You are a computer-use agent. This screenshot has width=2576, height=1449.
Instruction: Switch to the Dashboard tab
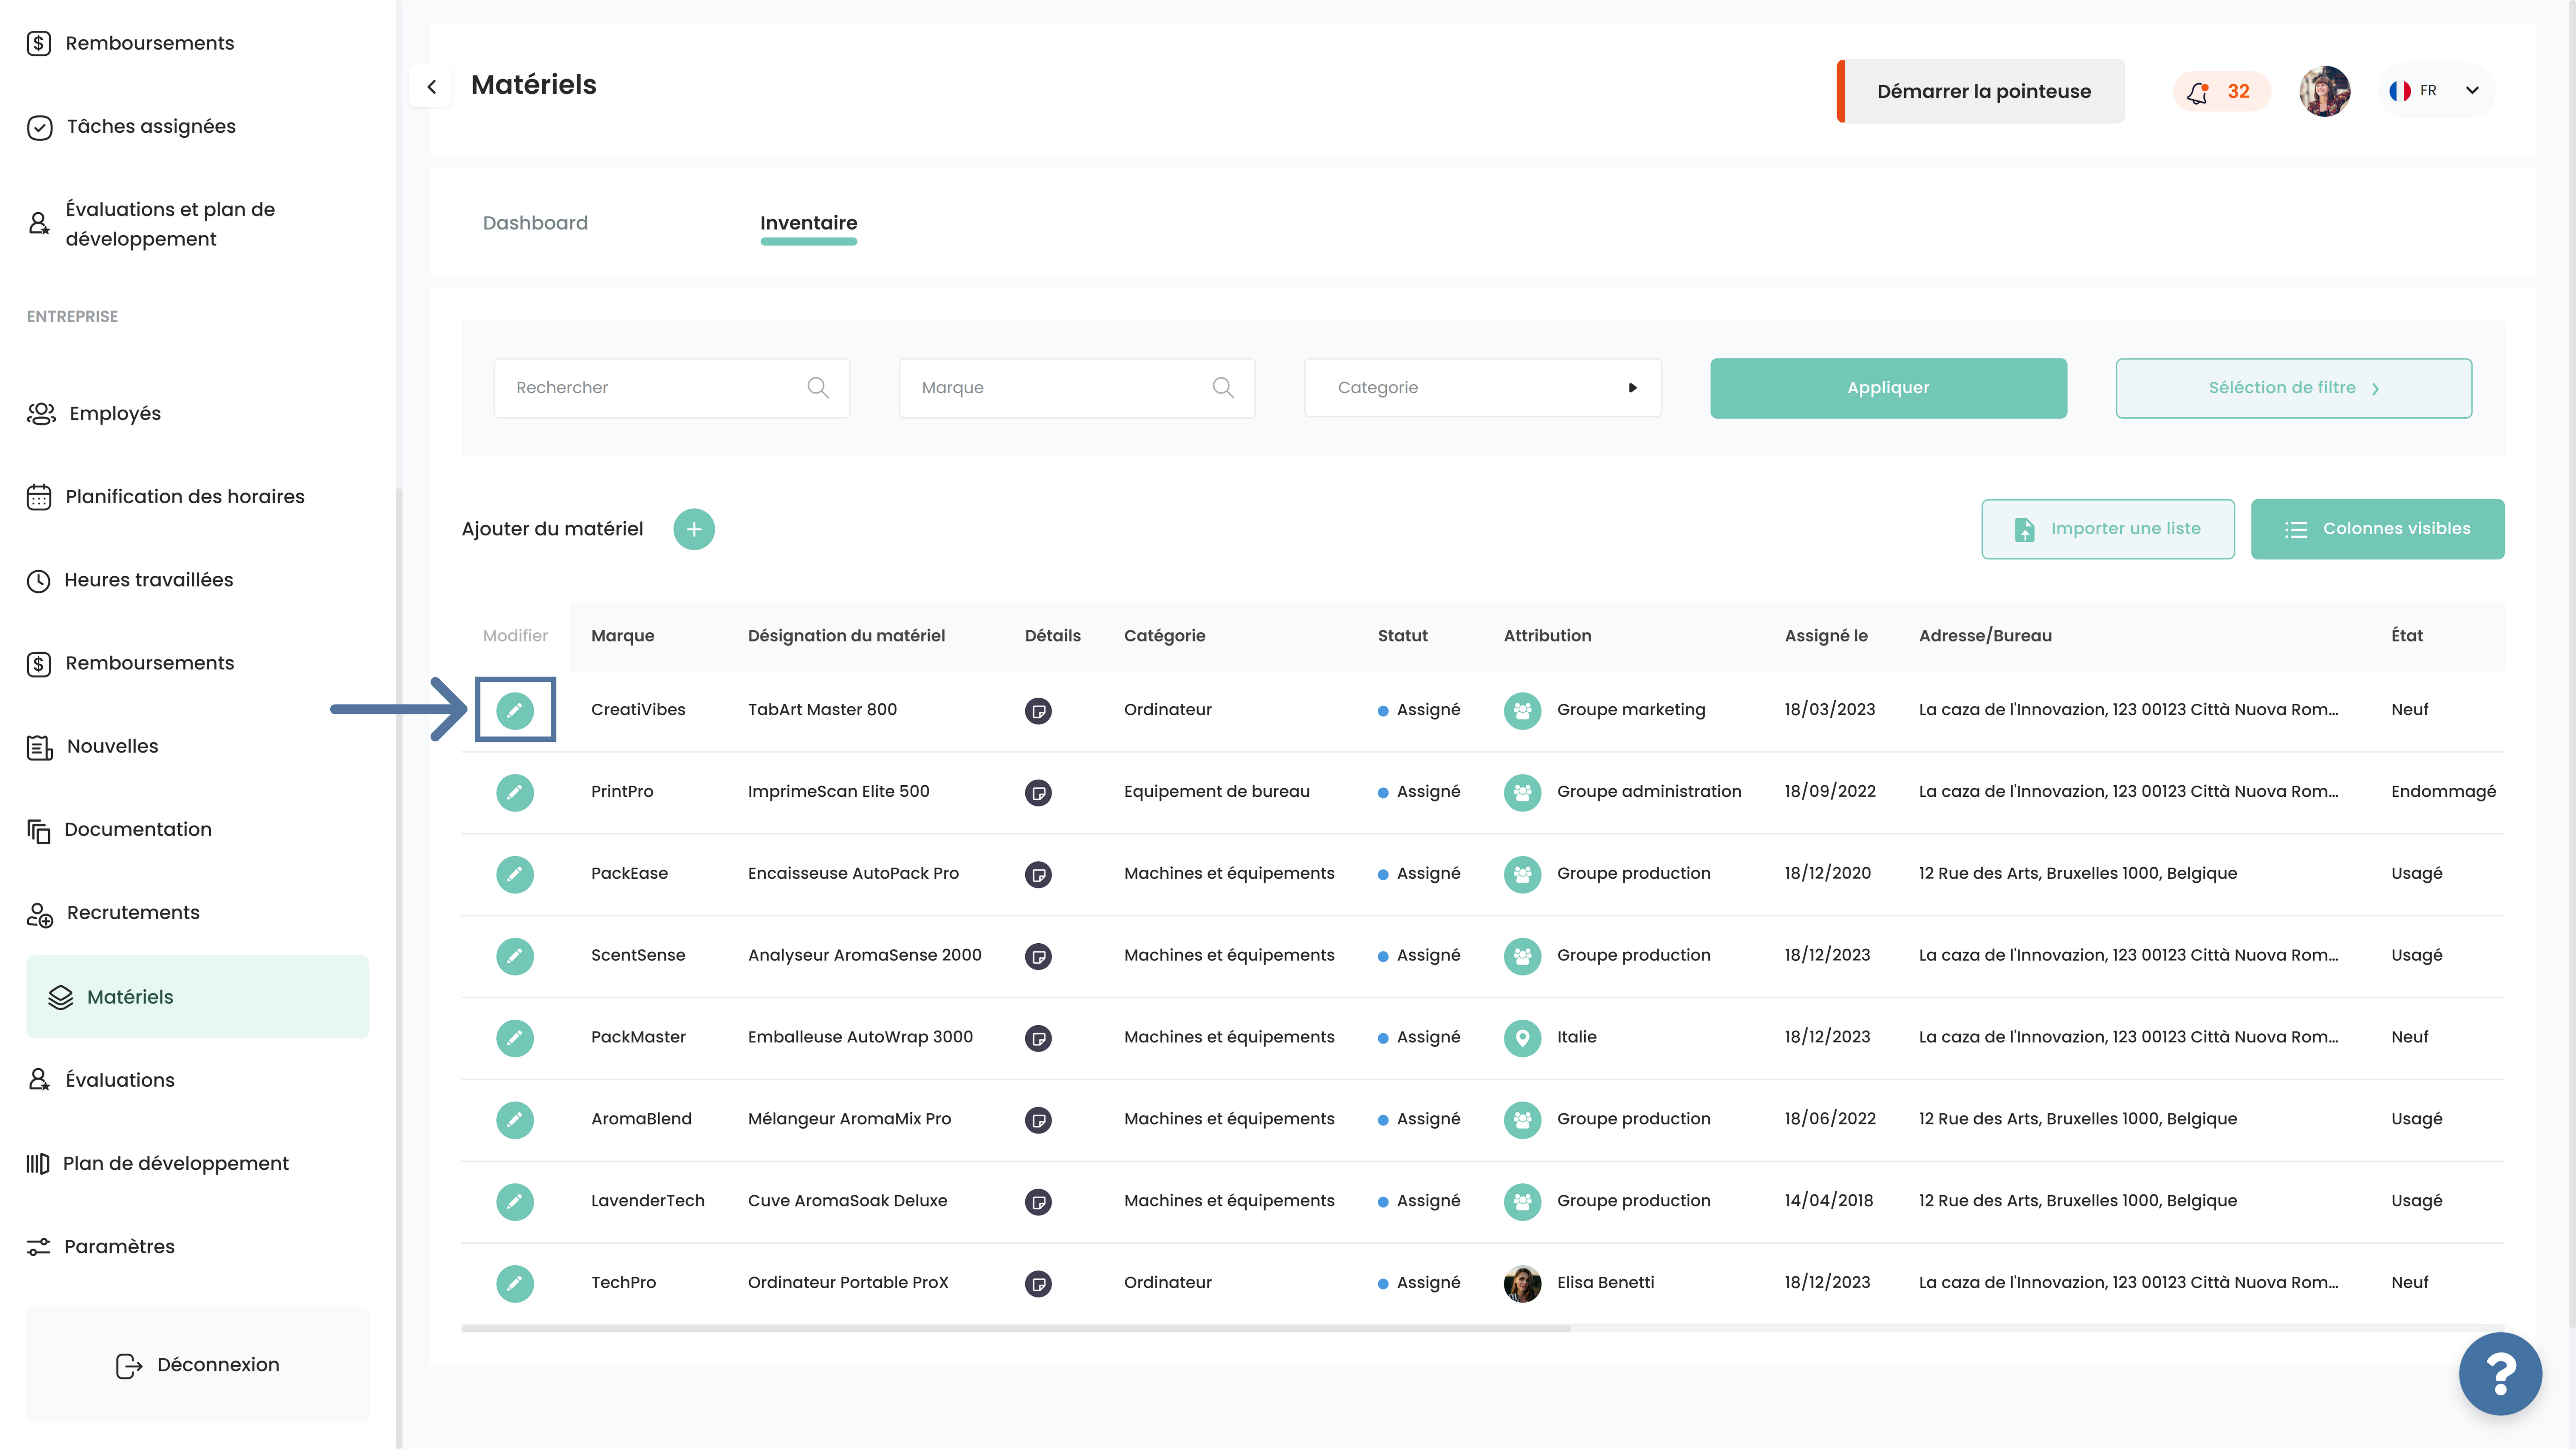point(535,223)
